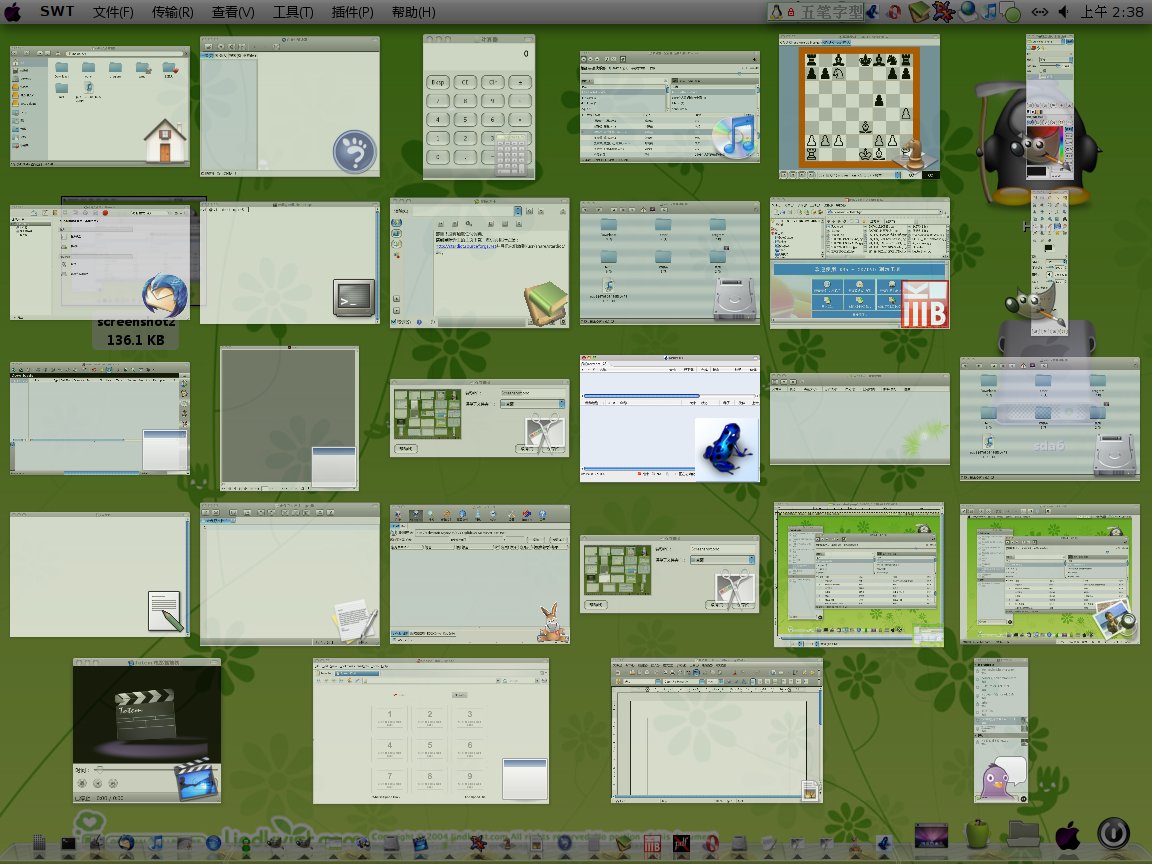The image size is (1152, 864).
Task: Open the Totem movie player clapperboard icon
Action: point(196,781)
